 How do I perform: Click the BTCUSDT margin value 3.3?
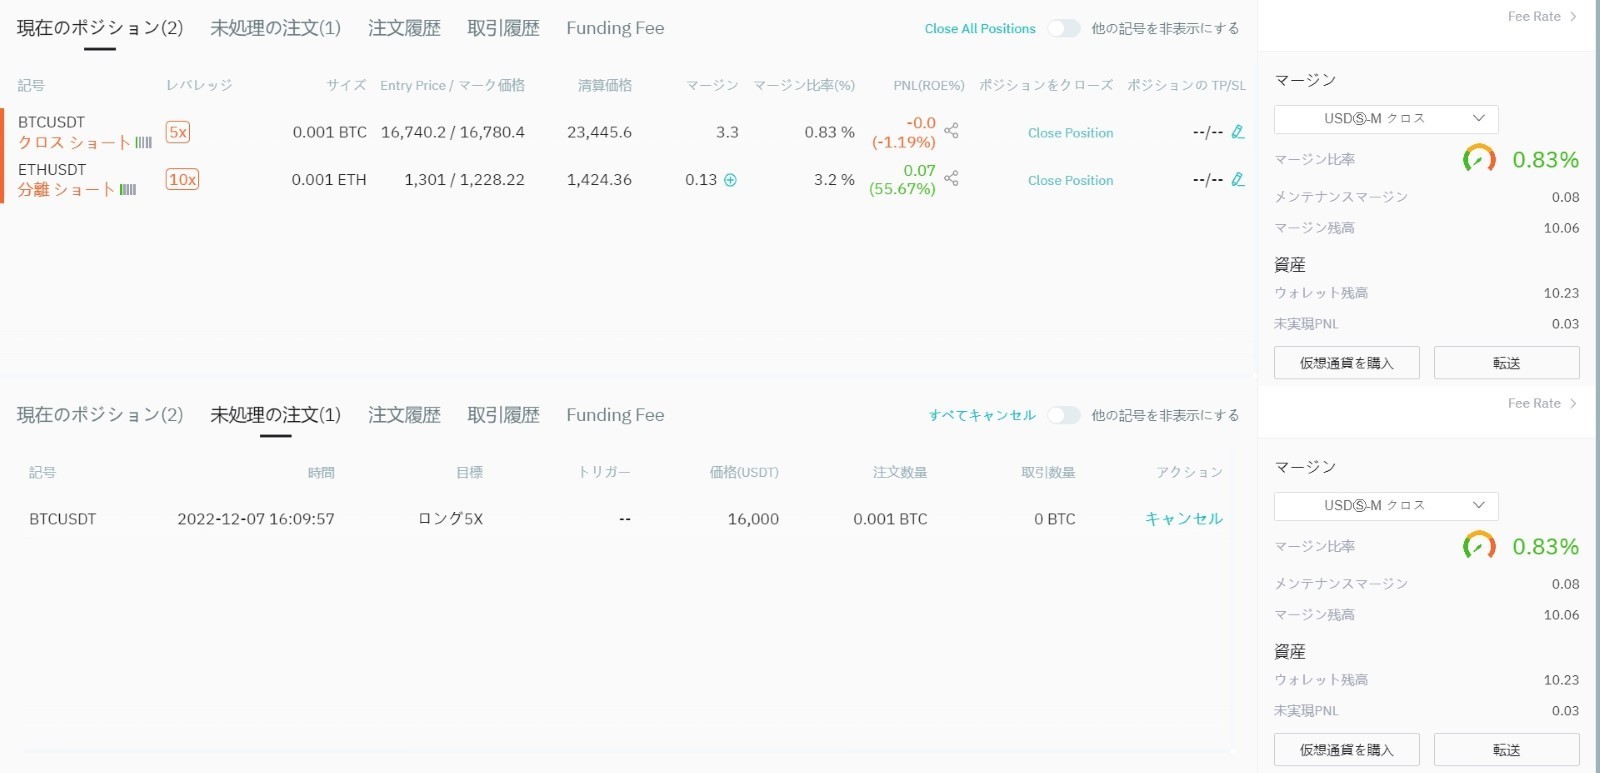click(x=728, y=132)
